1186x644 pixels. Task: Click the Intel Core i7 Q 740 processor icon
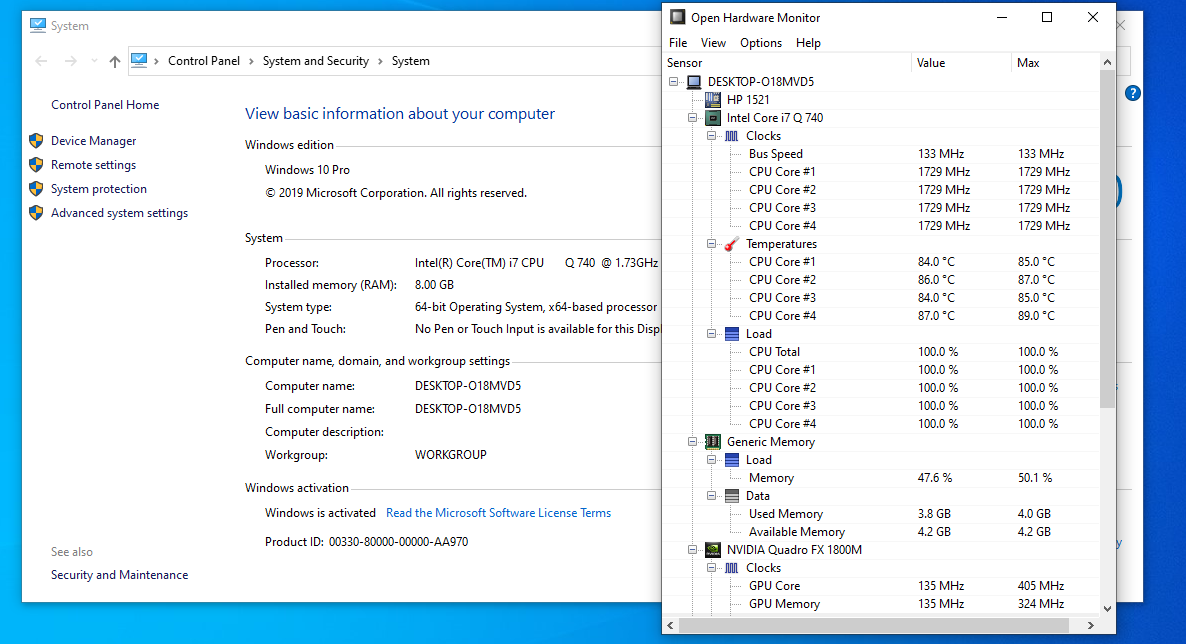pyautogui.click(x=713, y=117)
